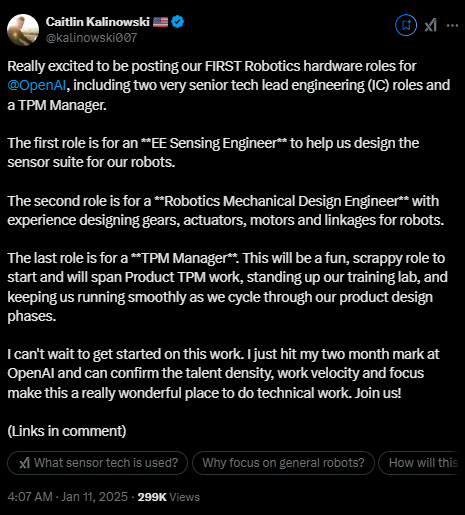Click the Robotics Mechanical Design Engineer paragraph
The image size is (465, 515).
click(226, 211)
